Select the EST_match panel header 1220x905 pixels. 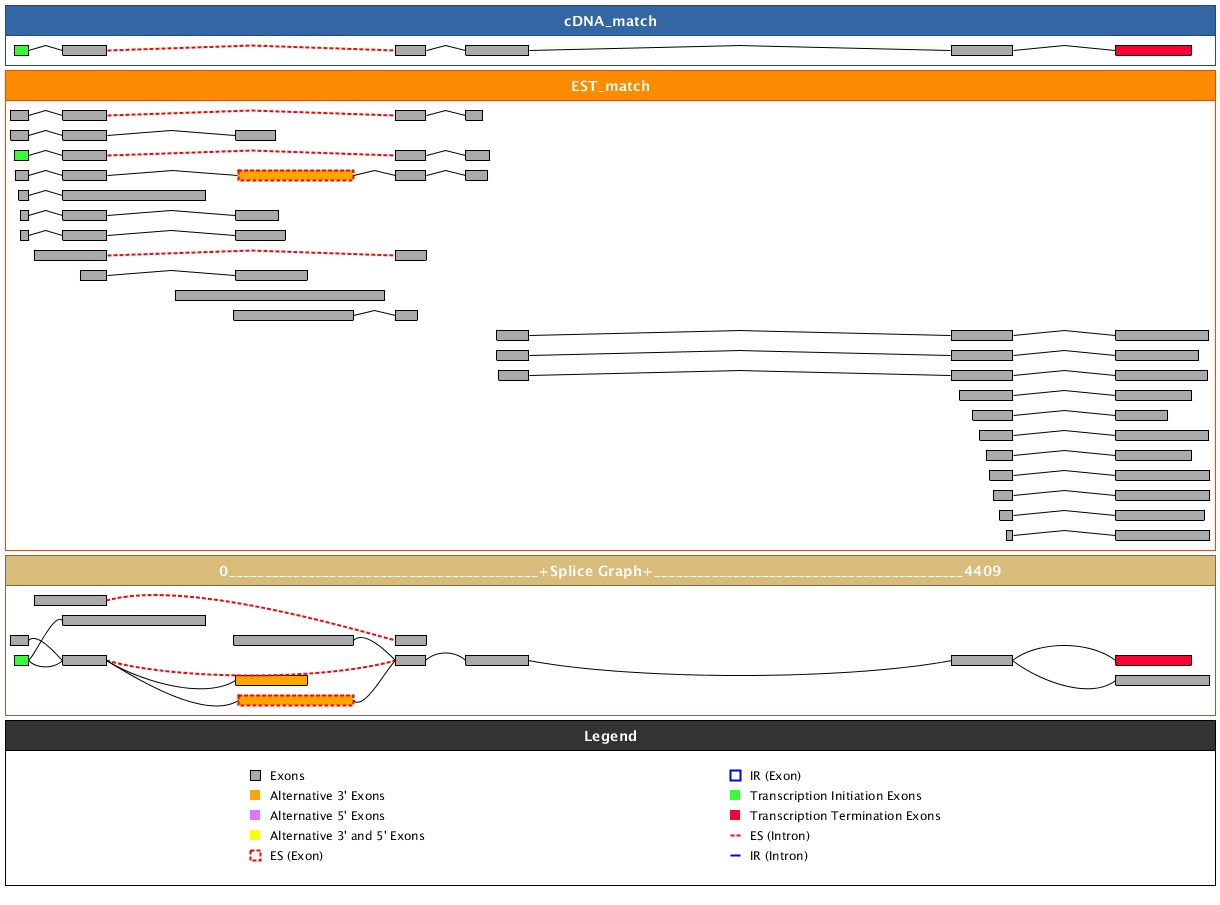(610, 86)
